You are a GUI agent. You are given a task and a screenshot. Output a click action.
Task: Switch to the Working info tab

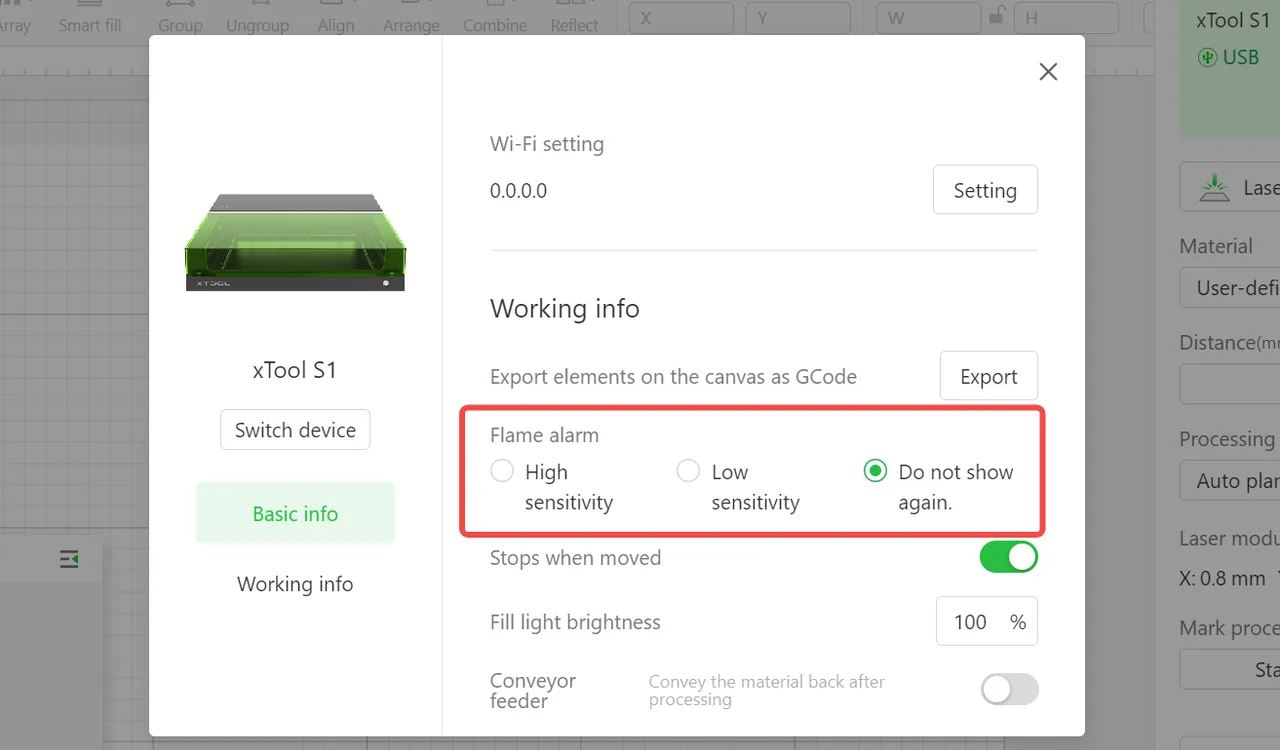tap(295, 583)
